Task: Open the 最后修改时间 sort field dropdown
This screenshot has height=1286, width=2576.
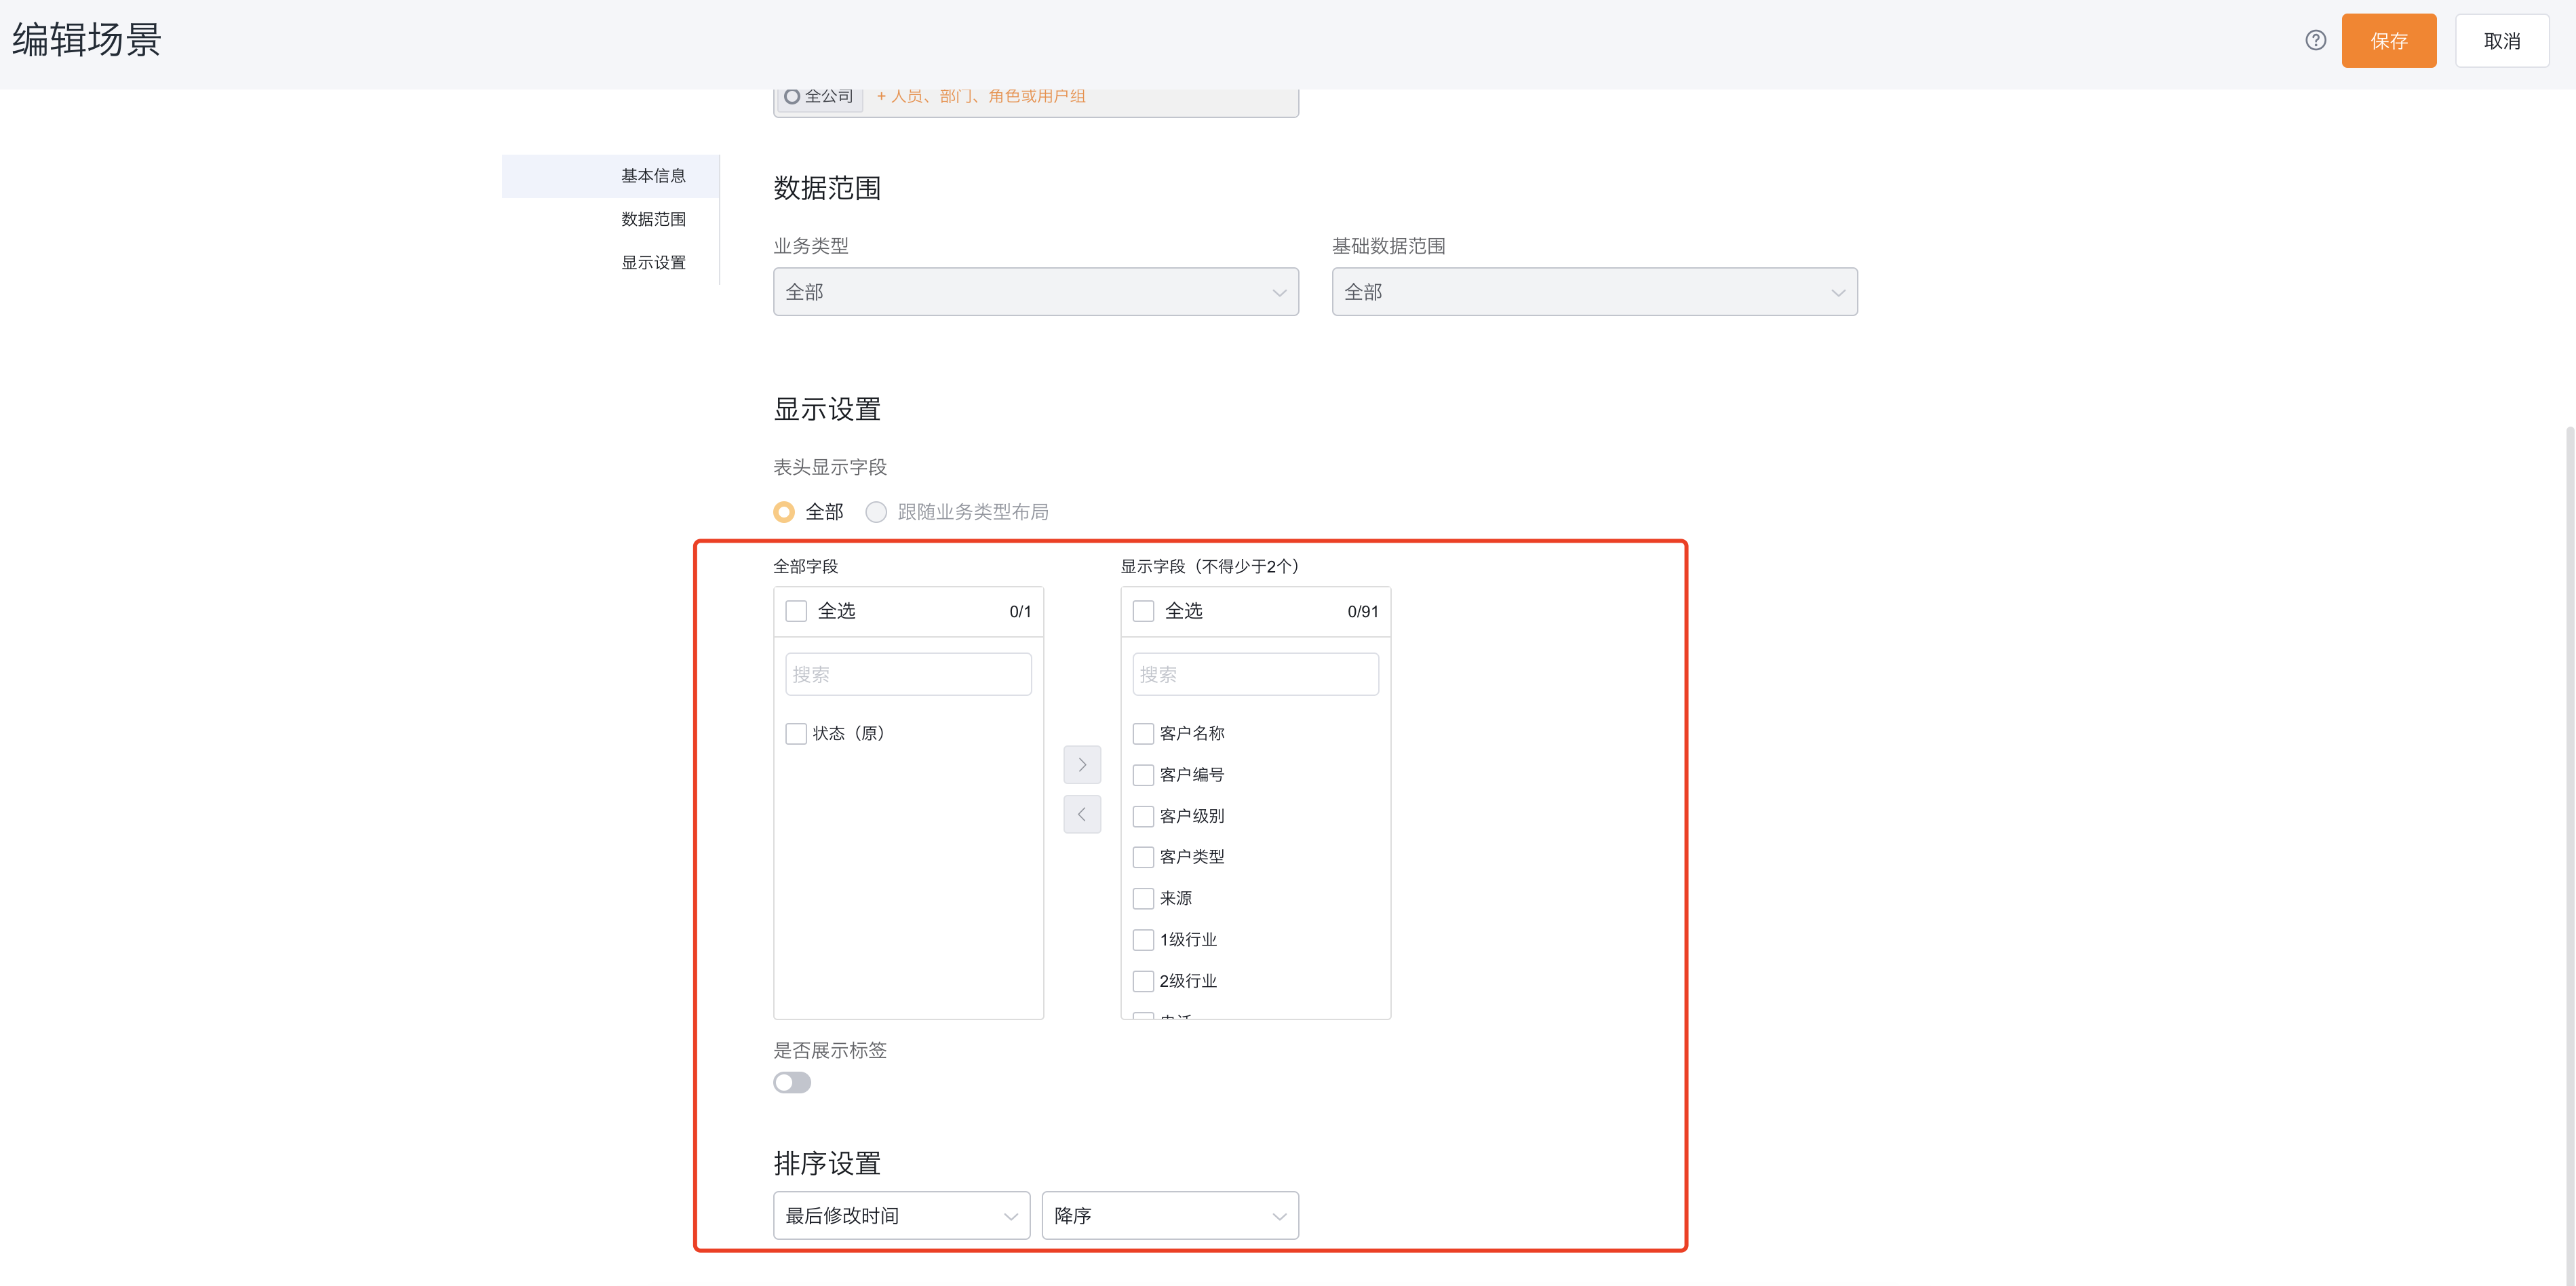Action: tap(900, 1215)
